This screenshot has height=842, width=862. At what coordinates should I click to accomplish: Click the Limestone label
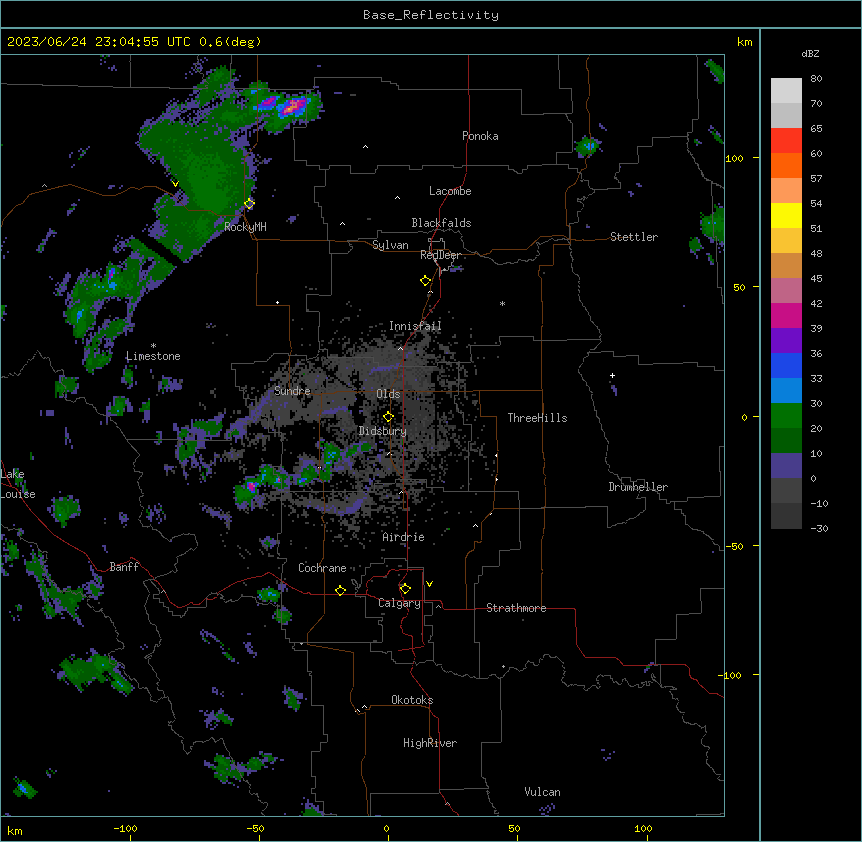tap(153, 356)
